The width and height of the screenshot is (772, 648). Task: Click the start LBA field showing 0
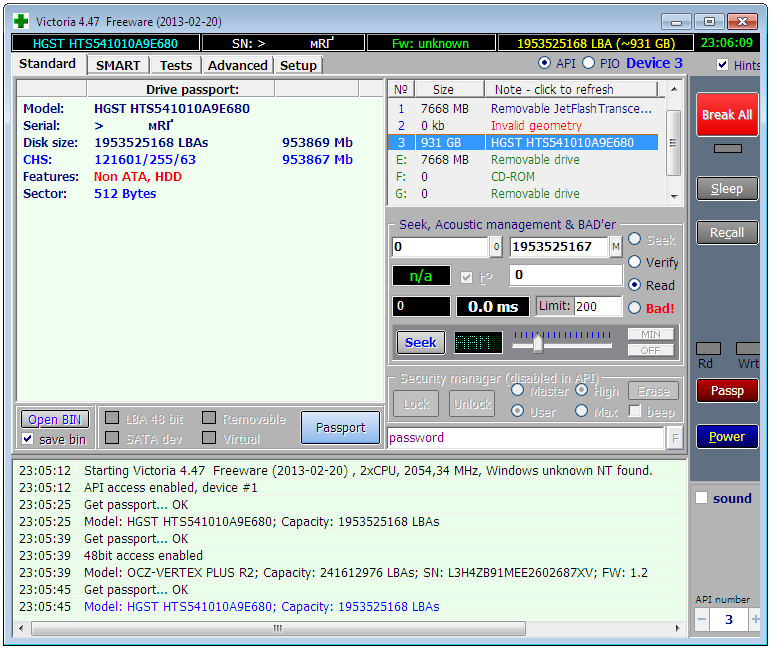point(440,247)
